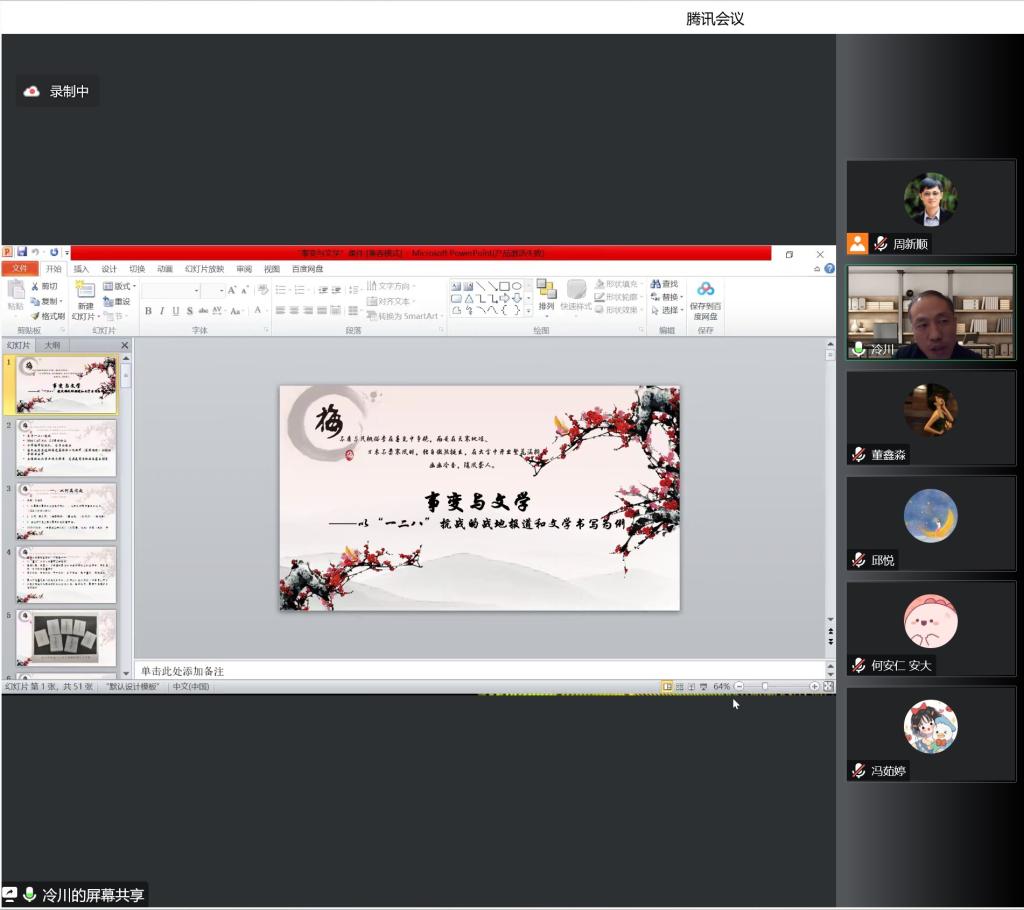Click the Cut (剪切) scissors icon

pos(34,286)
